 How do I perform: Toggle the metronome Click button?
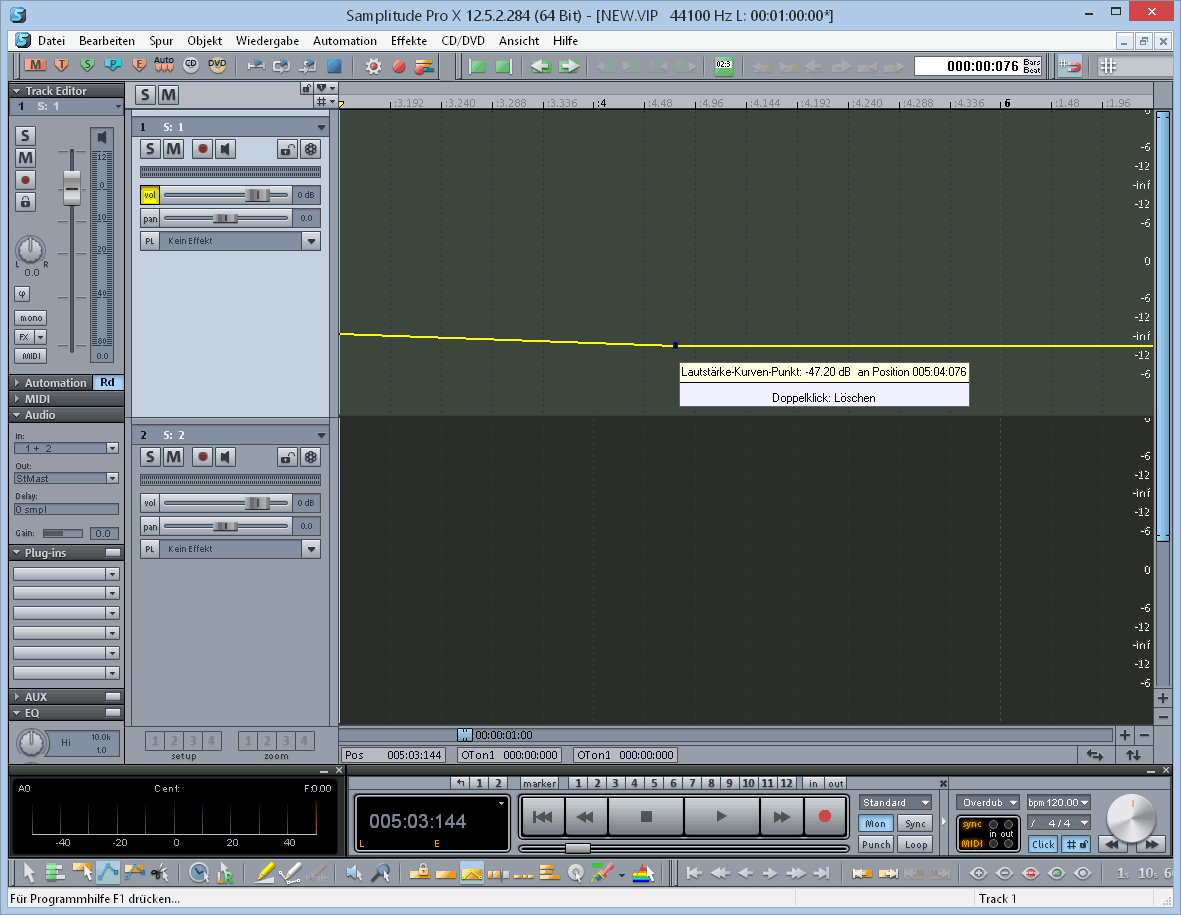(1043, 844)
